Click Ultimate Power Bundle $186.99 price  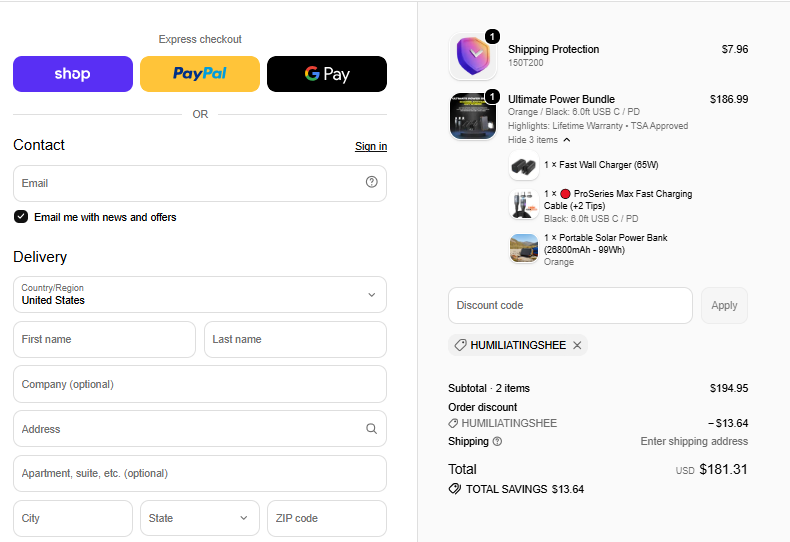click(x=729, y=99)
